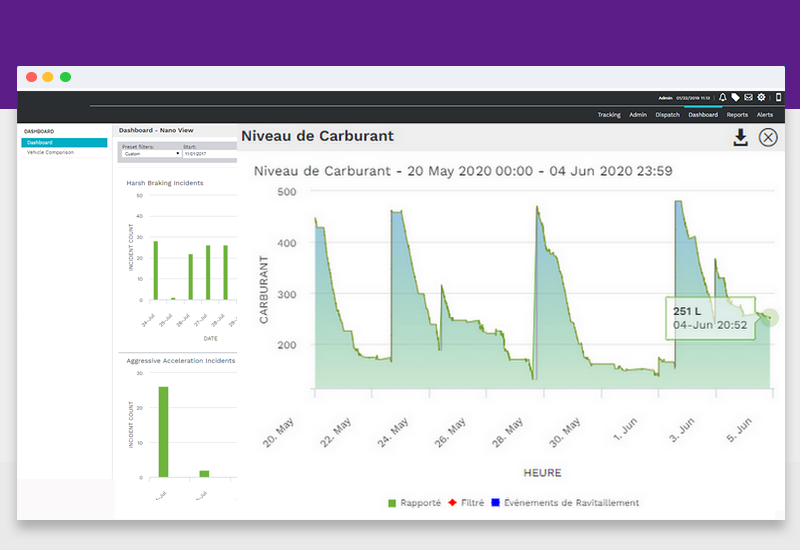
Task: Expand the Preset filters Custom dropdown
Action: pos(151,154)
